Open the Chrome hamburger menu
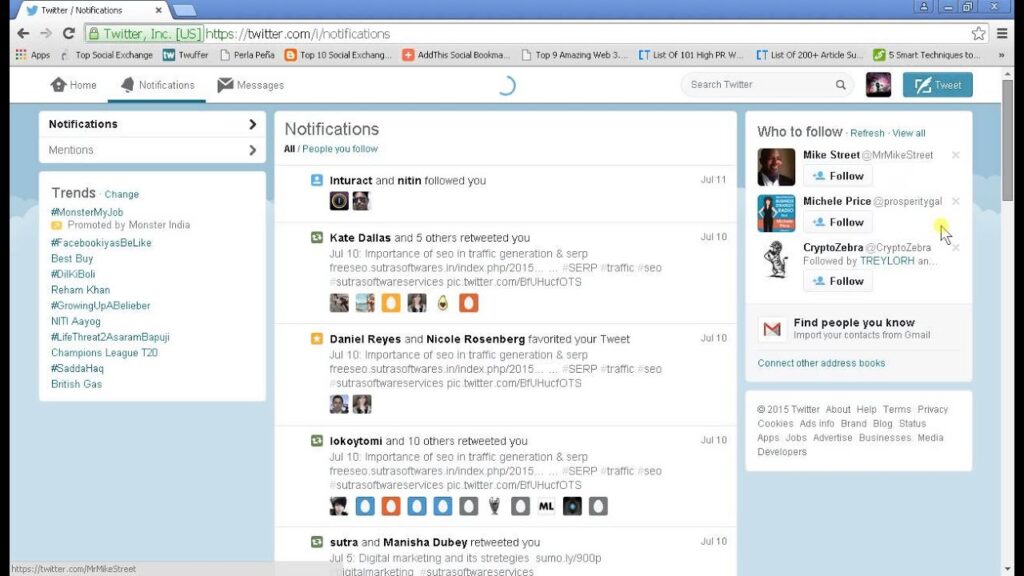1024x576 pixels. [1002, 33]
